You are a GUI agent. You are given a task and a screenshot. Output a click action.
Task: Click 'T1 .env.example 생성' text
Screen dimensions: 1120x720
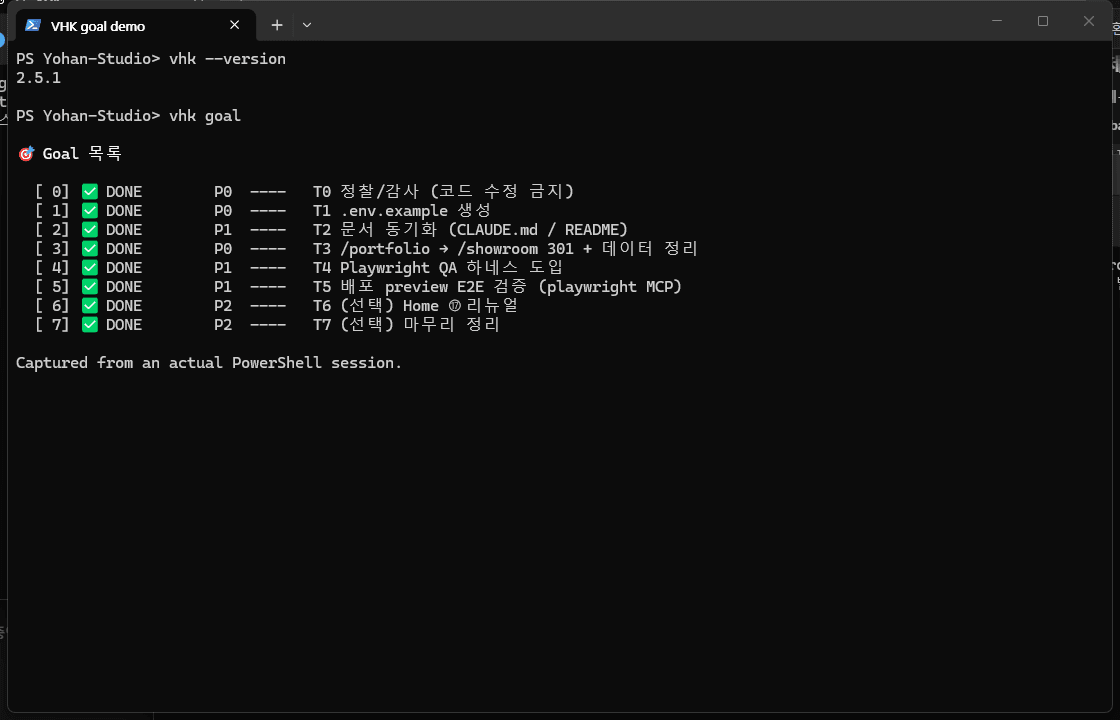[x=402, y=211]
